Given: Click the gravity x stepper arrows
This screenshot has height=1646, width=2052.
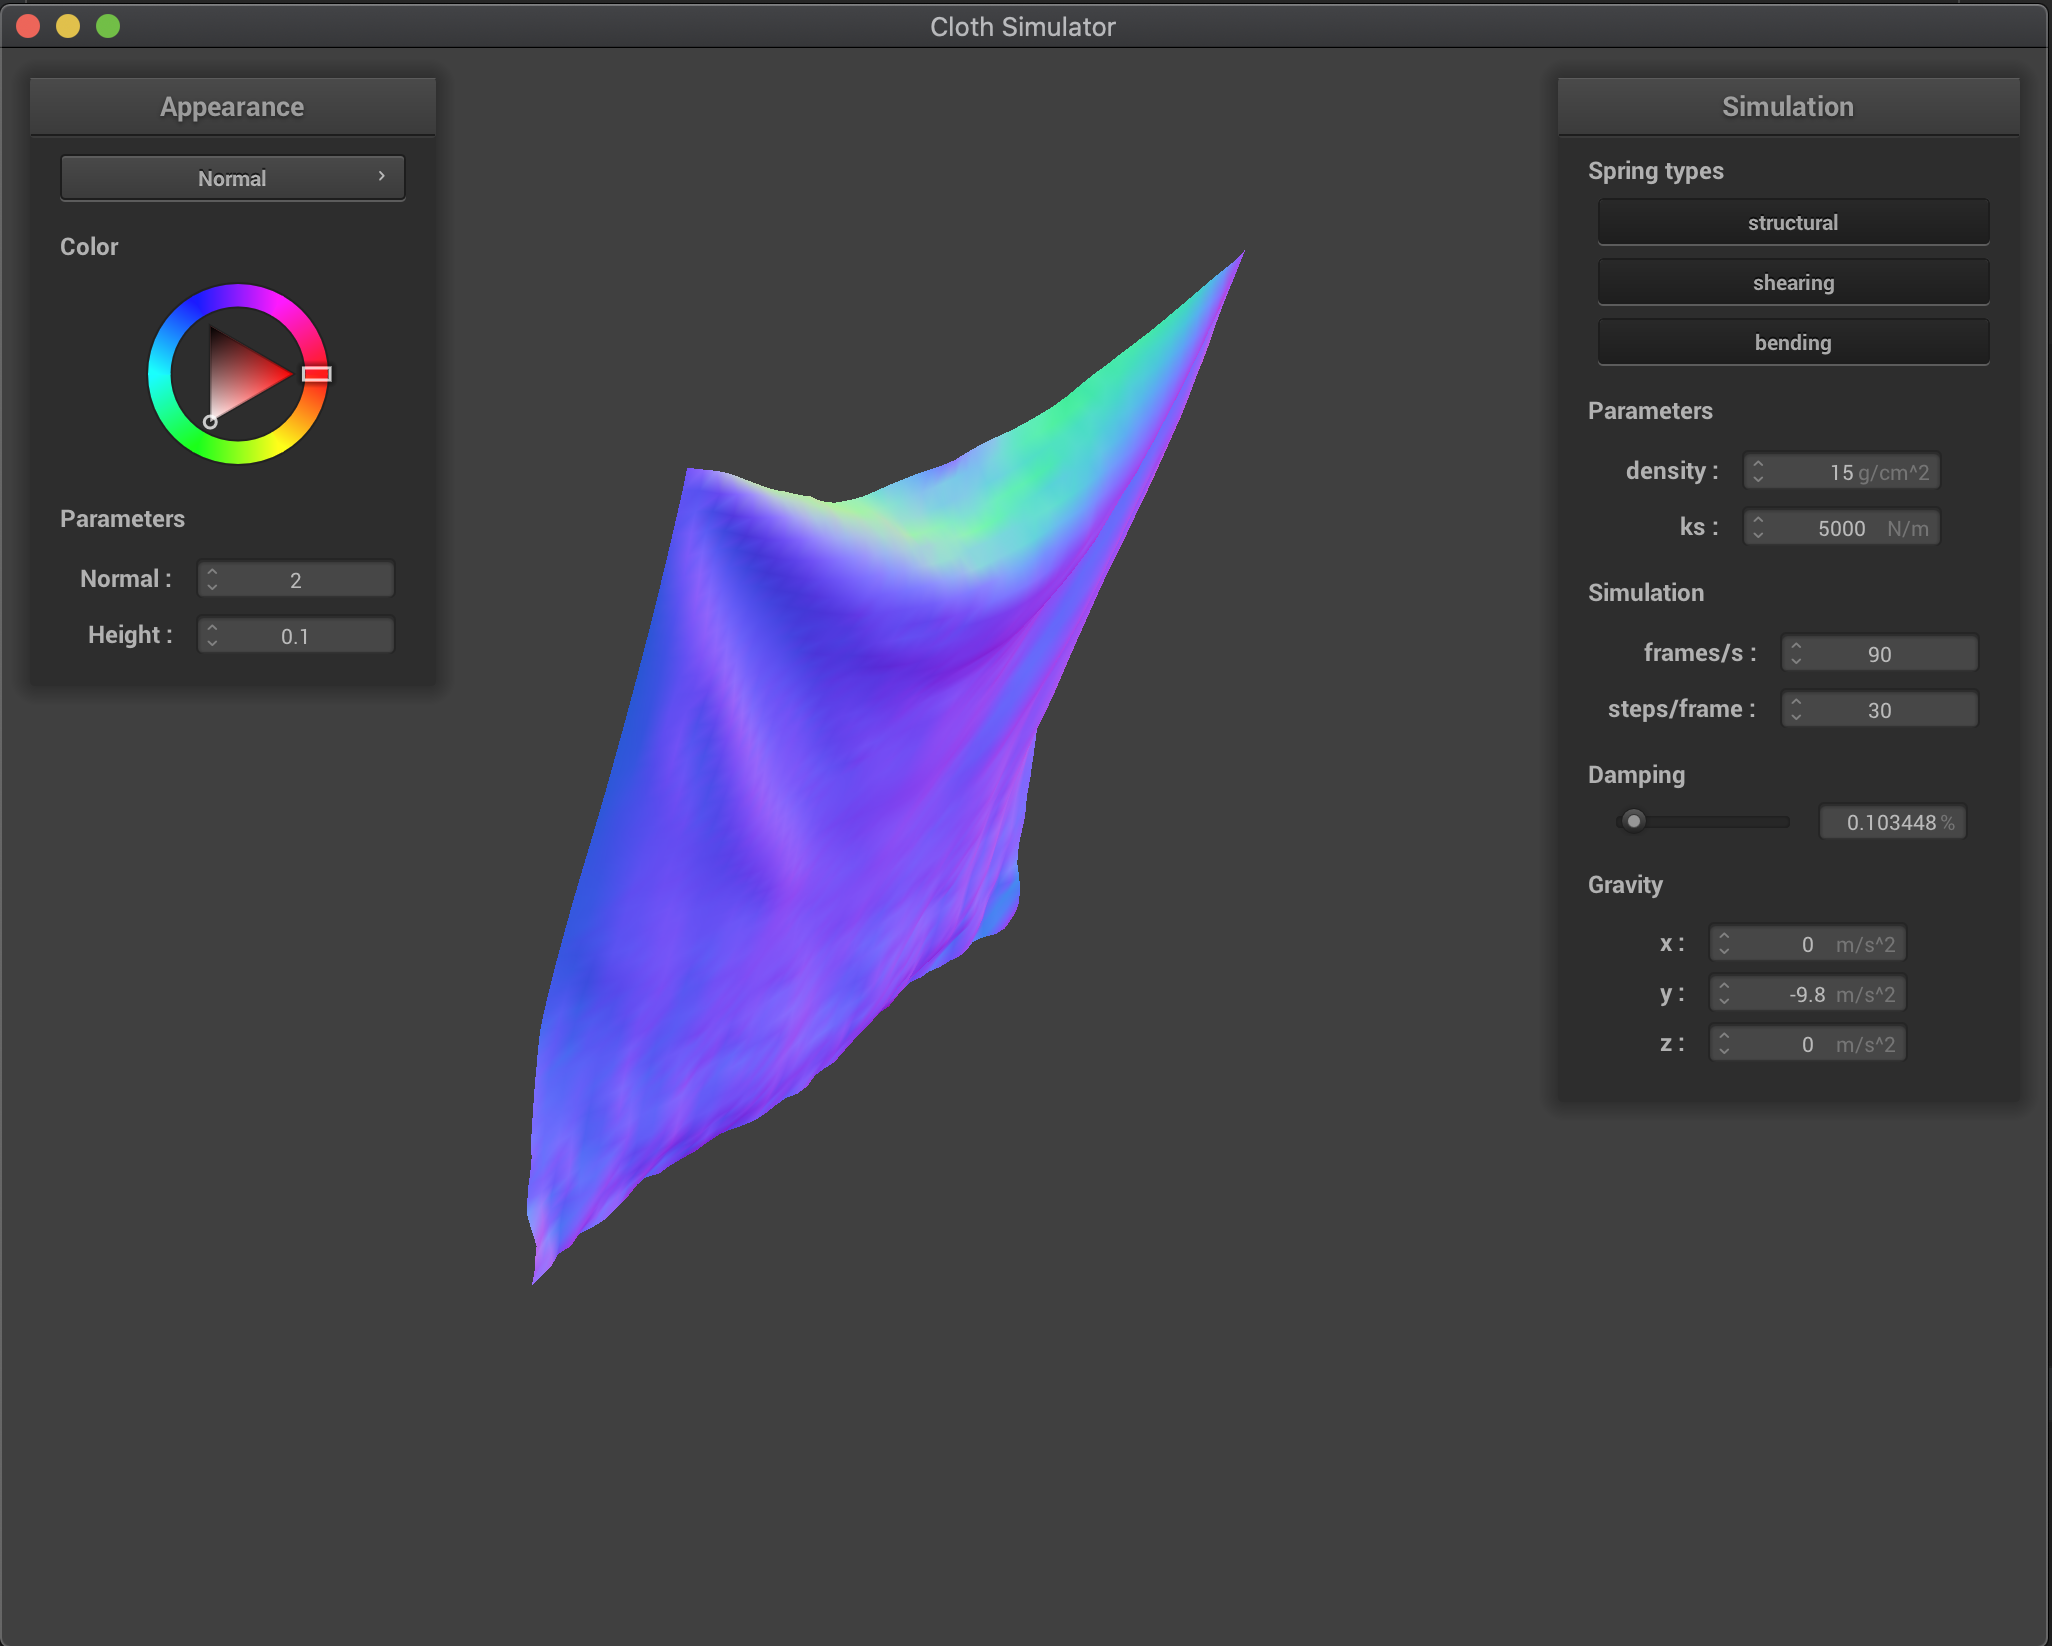Looking at the screenshot, I should 1724,943.
